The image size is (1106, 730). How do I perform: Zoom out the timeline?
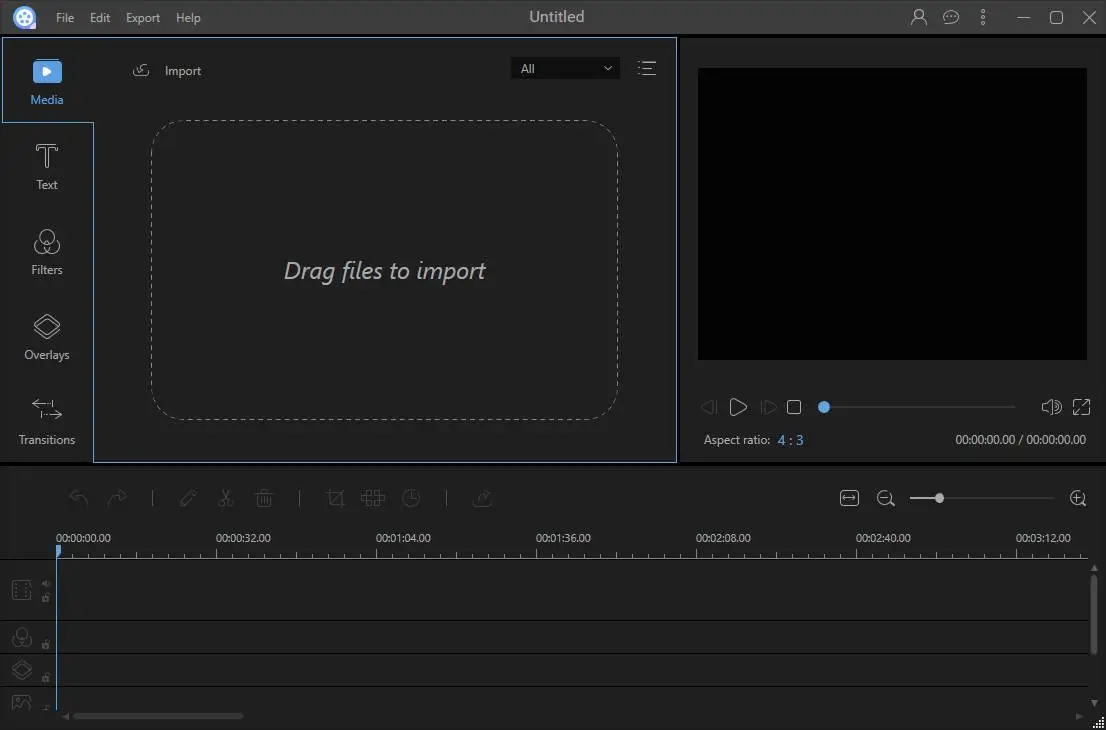(886, 499)
